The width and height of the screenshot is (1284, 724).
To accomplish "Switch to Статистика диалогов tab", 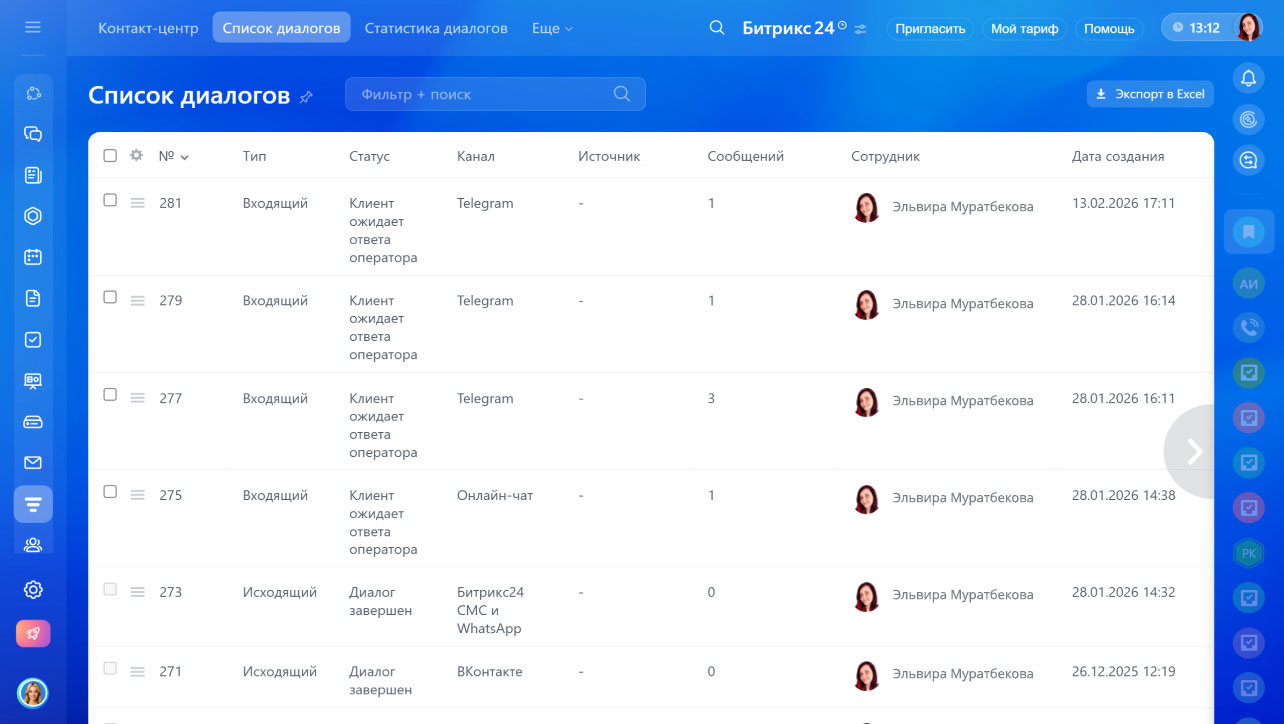I will pos(435,28).
